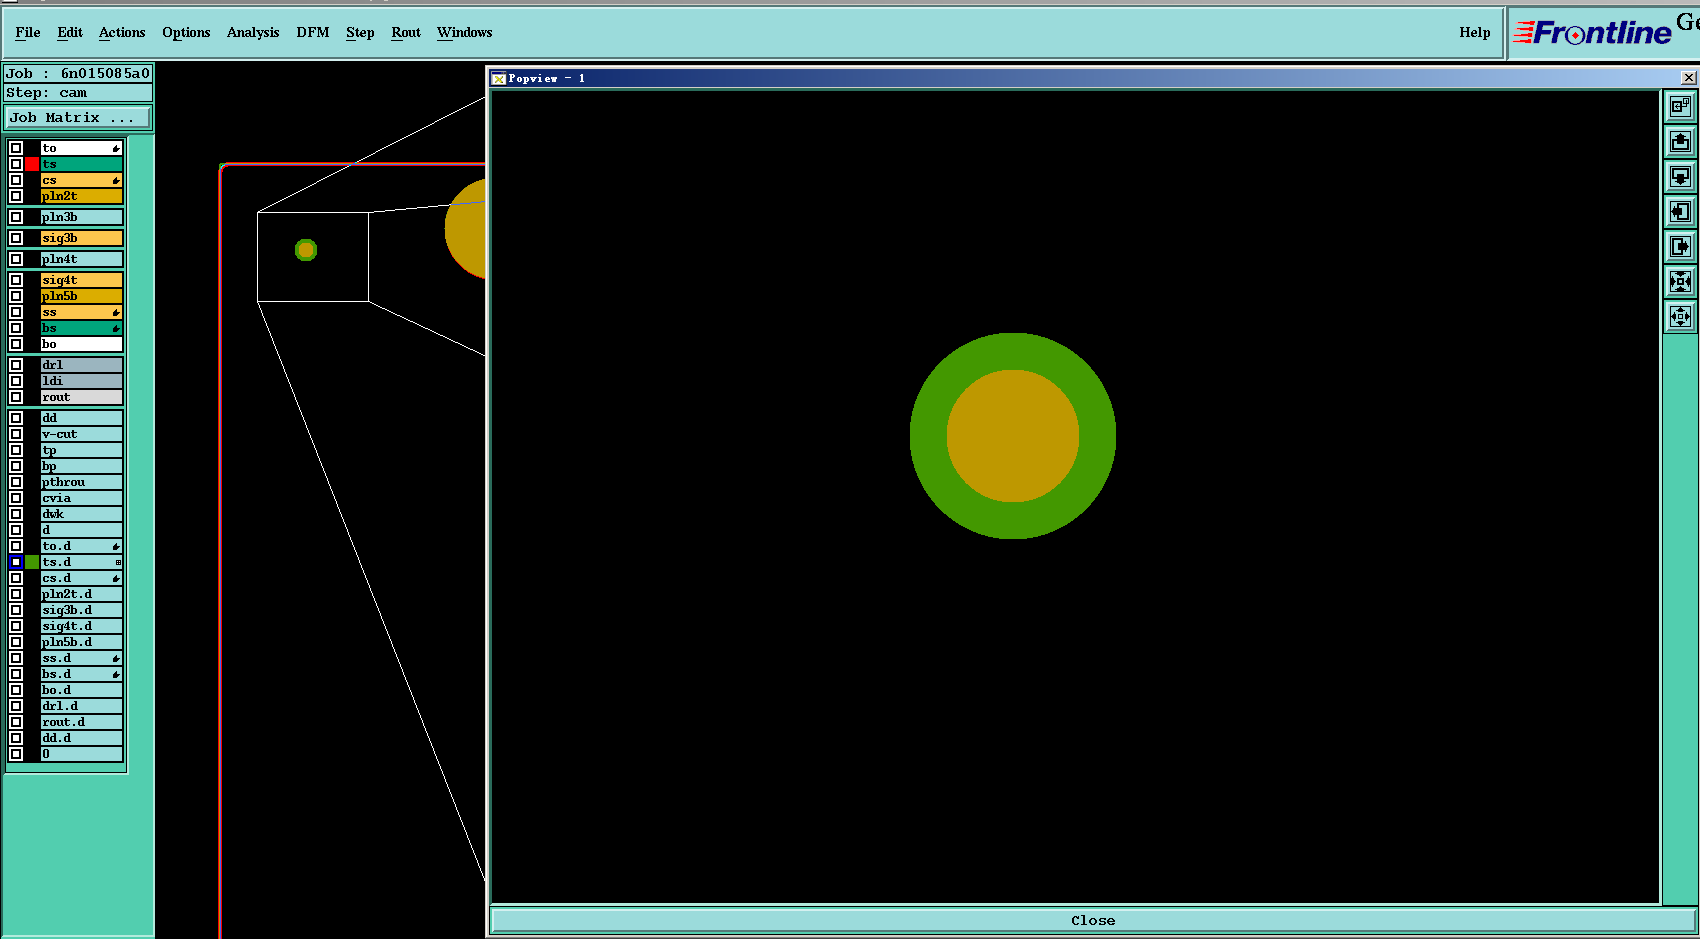Click the marker icon on 'cs.d' layer

click(x=116, y=578)
